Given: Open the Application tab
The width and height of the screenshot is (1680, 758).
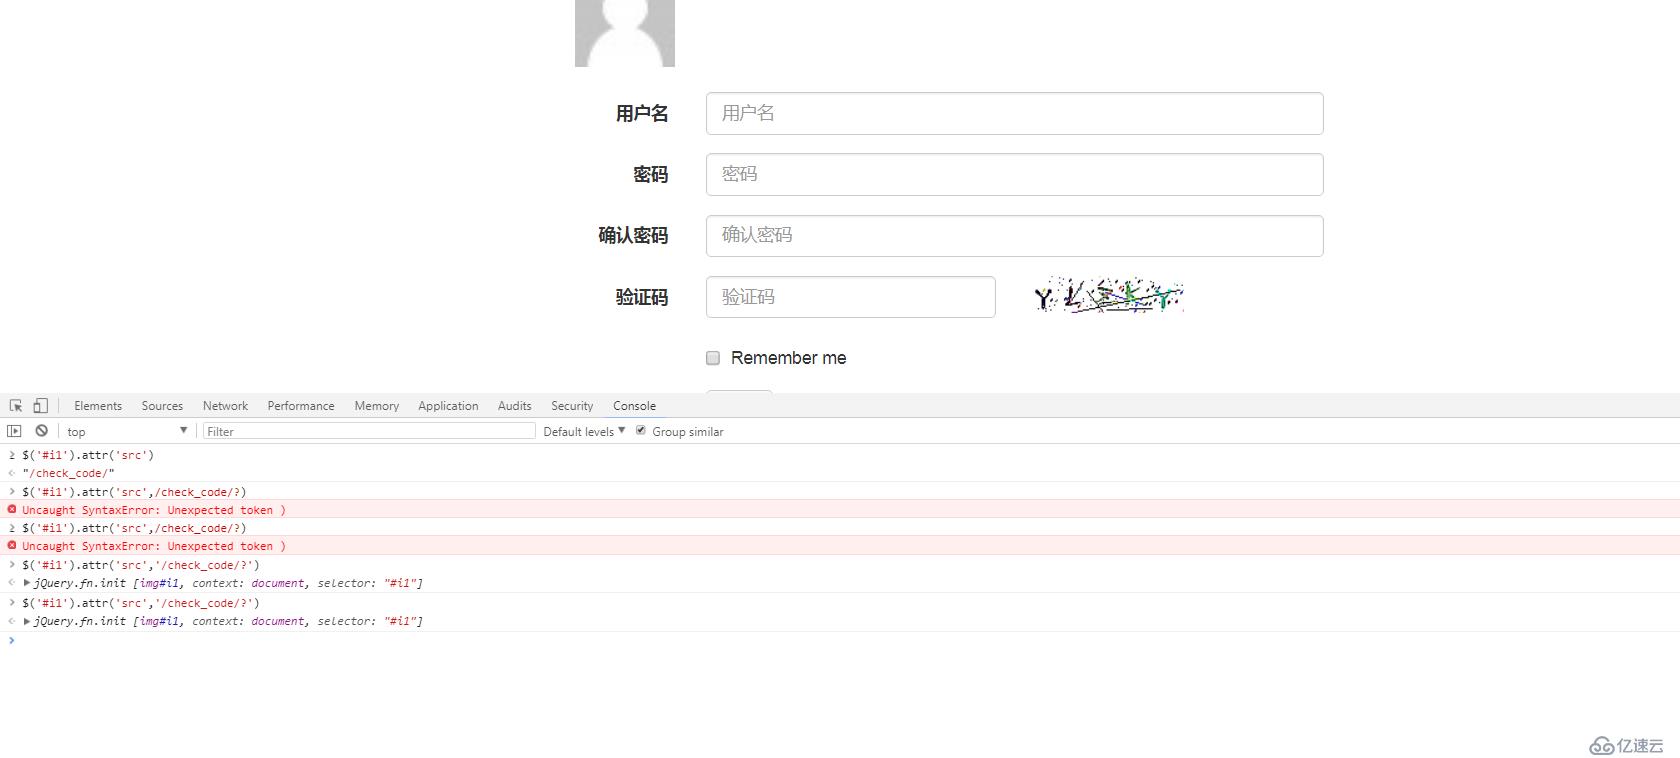Looking at the screenshot, I should (448, 406).
